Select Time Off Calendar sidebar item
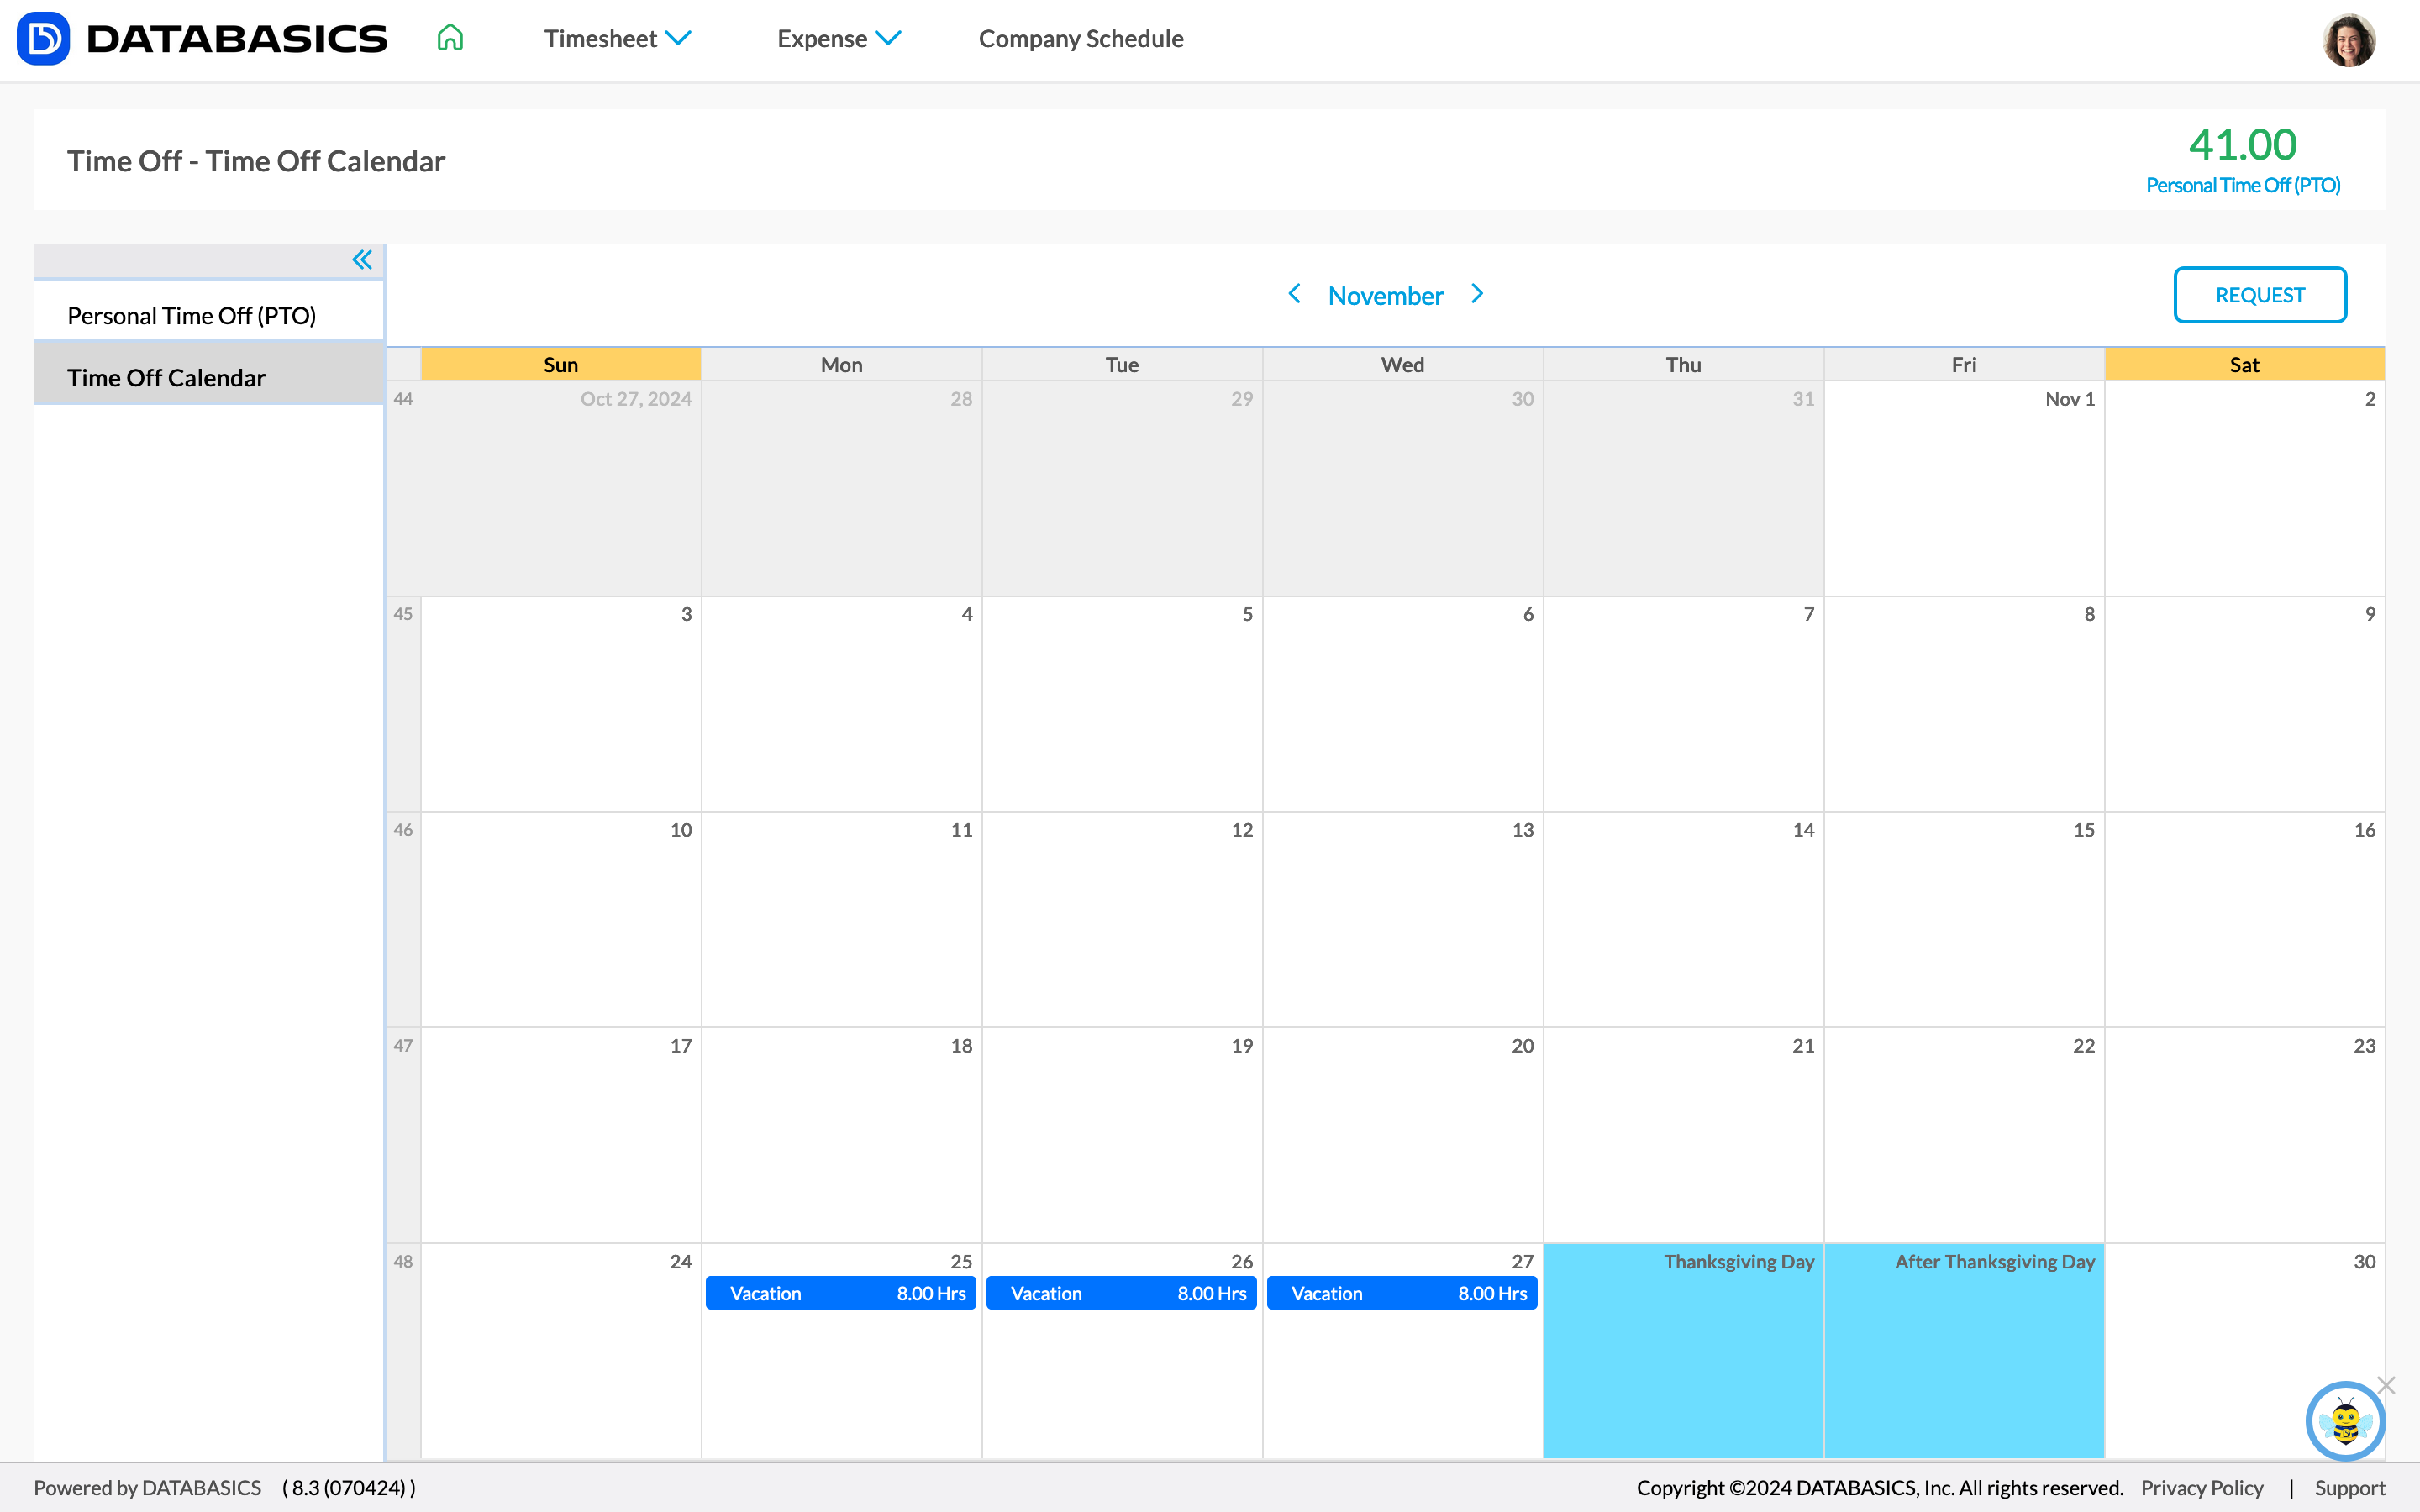2420x1512 pixels. point(166,378)
